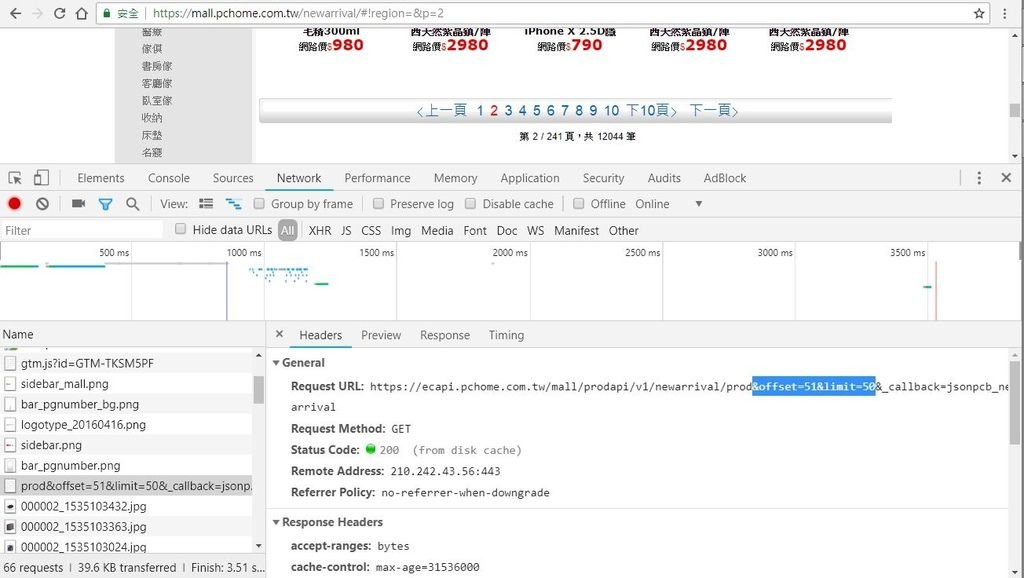Bookmark this page with star icon

[x=979, y=13]
